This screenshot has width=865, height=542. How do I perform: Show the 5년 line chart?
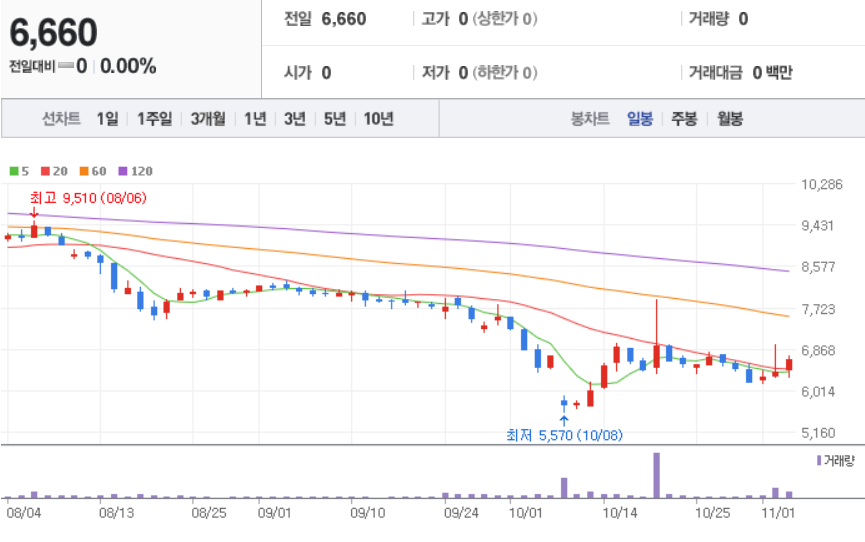pos(335,118)
